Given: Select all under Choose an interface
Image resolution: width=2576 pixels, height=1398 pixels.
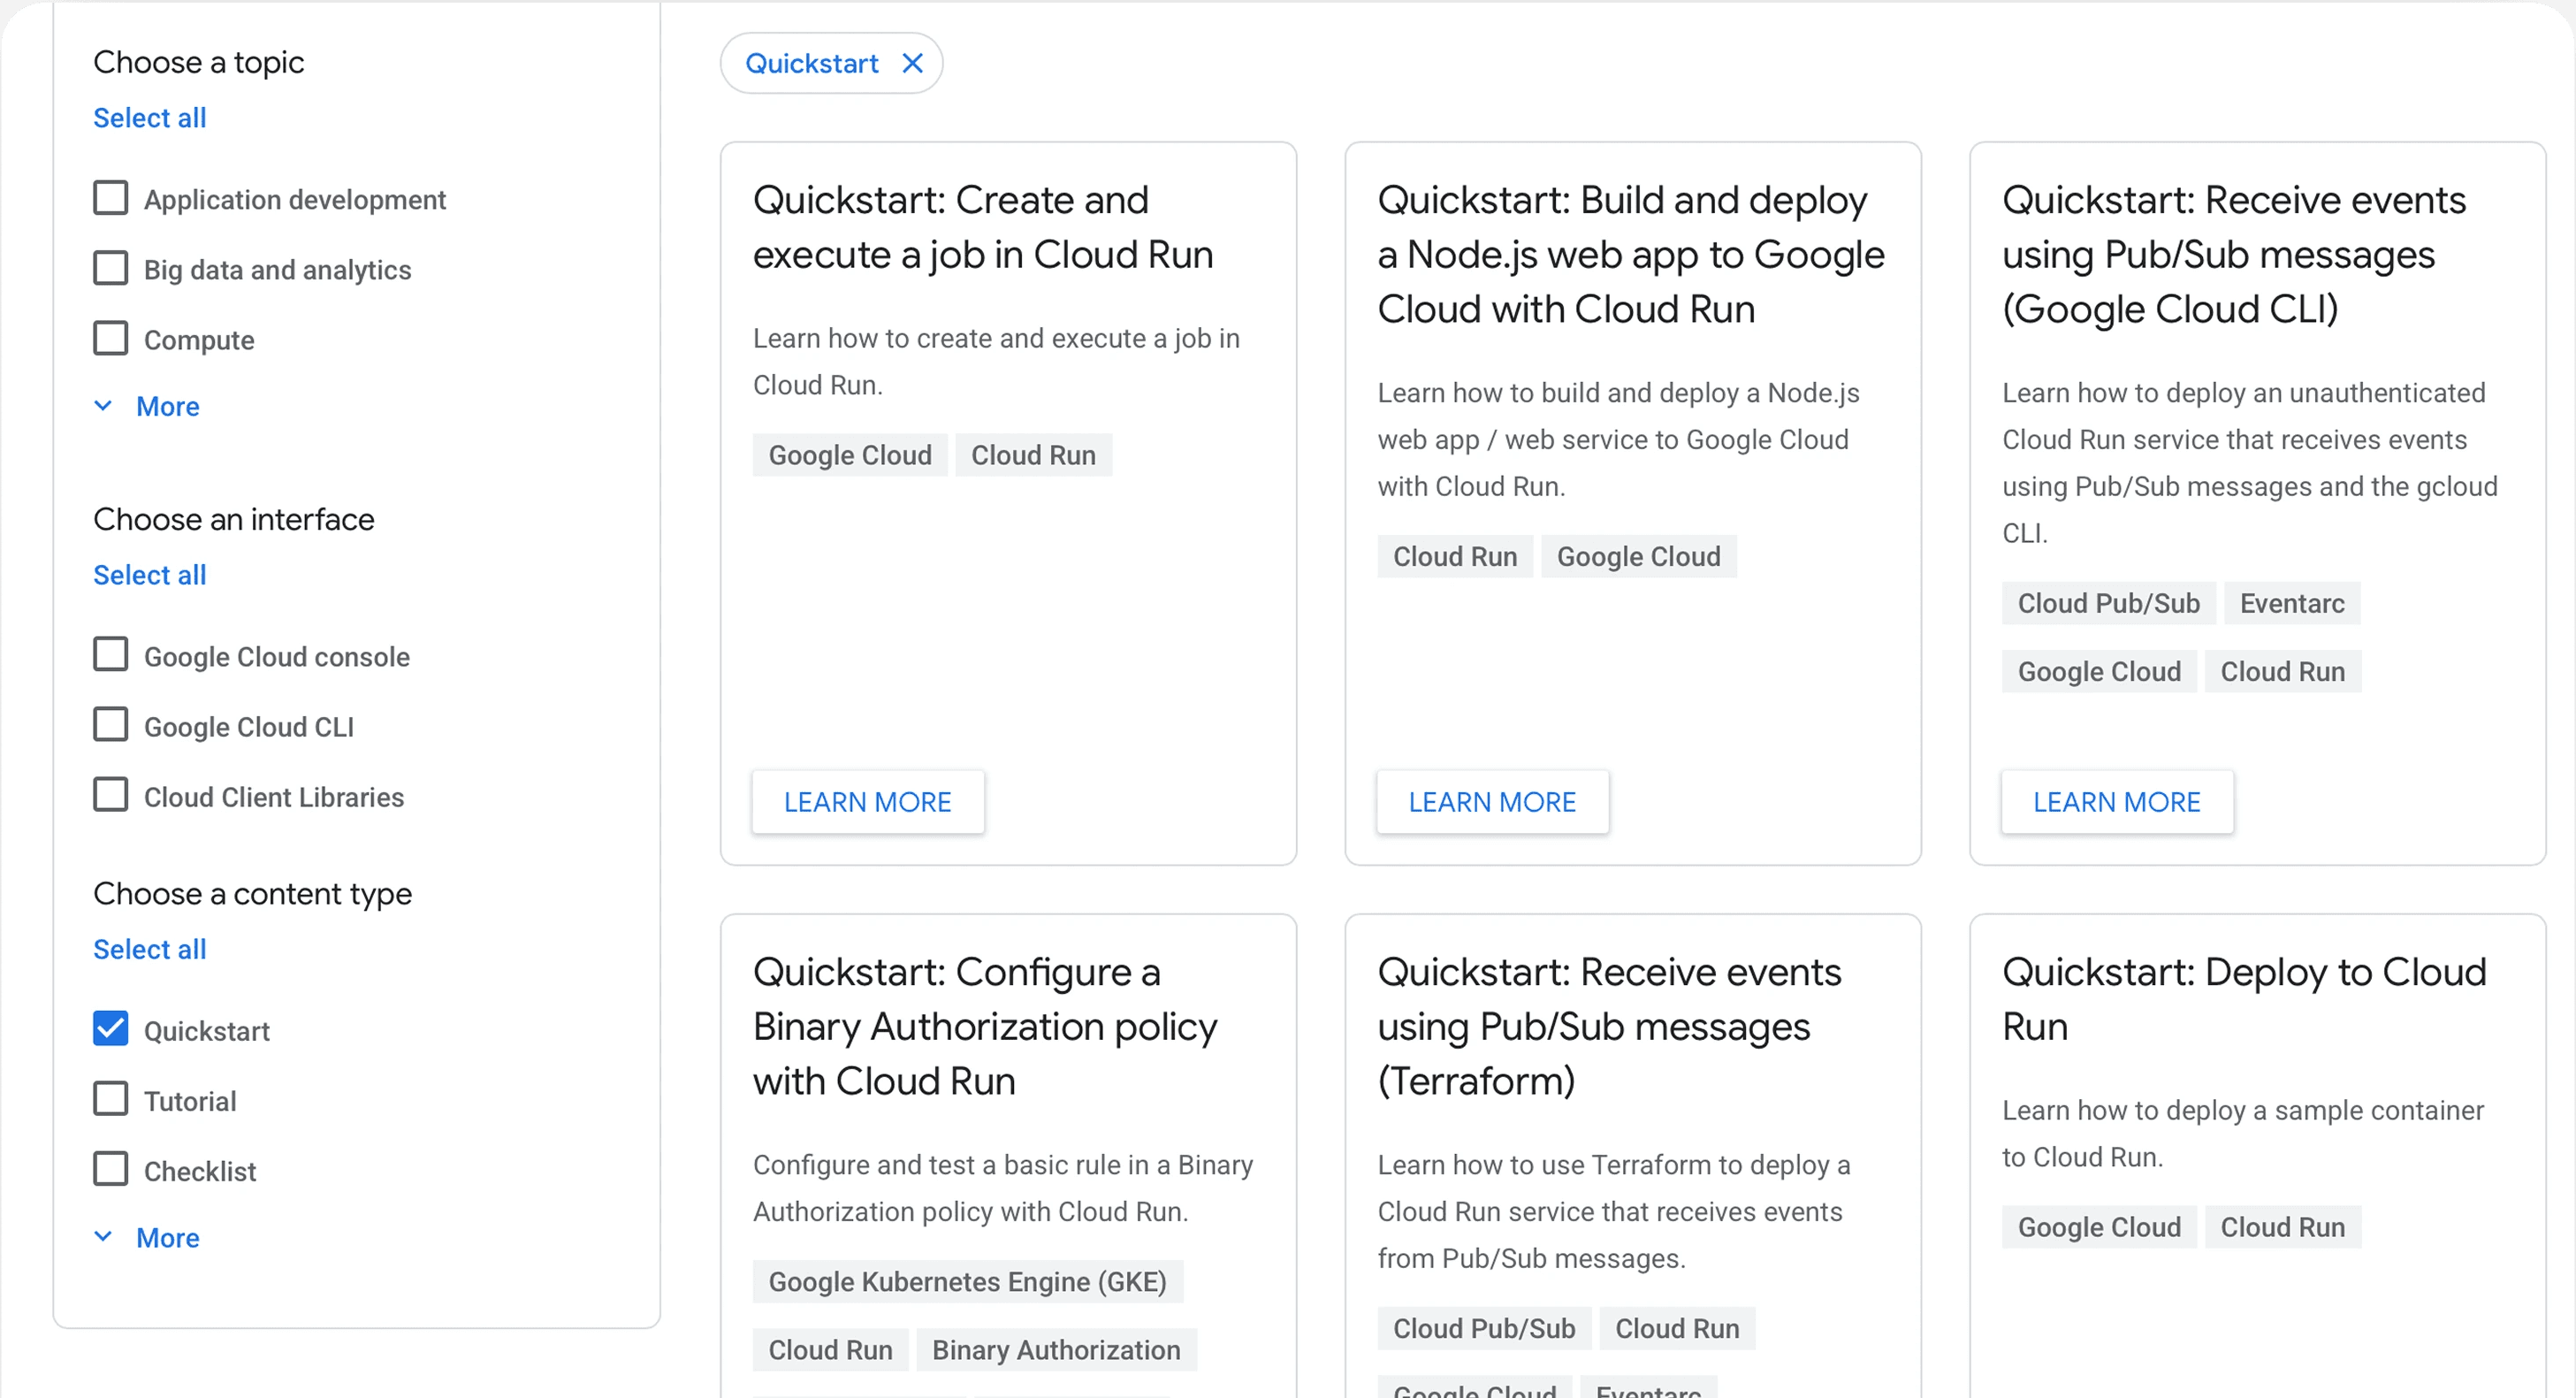Looking at the screenshot, I should coord(150,575).
